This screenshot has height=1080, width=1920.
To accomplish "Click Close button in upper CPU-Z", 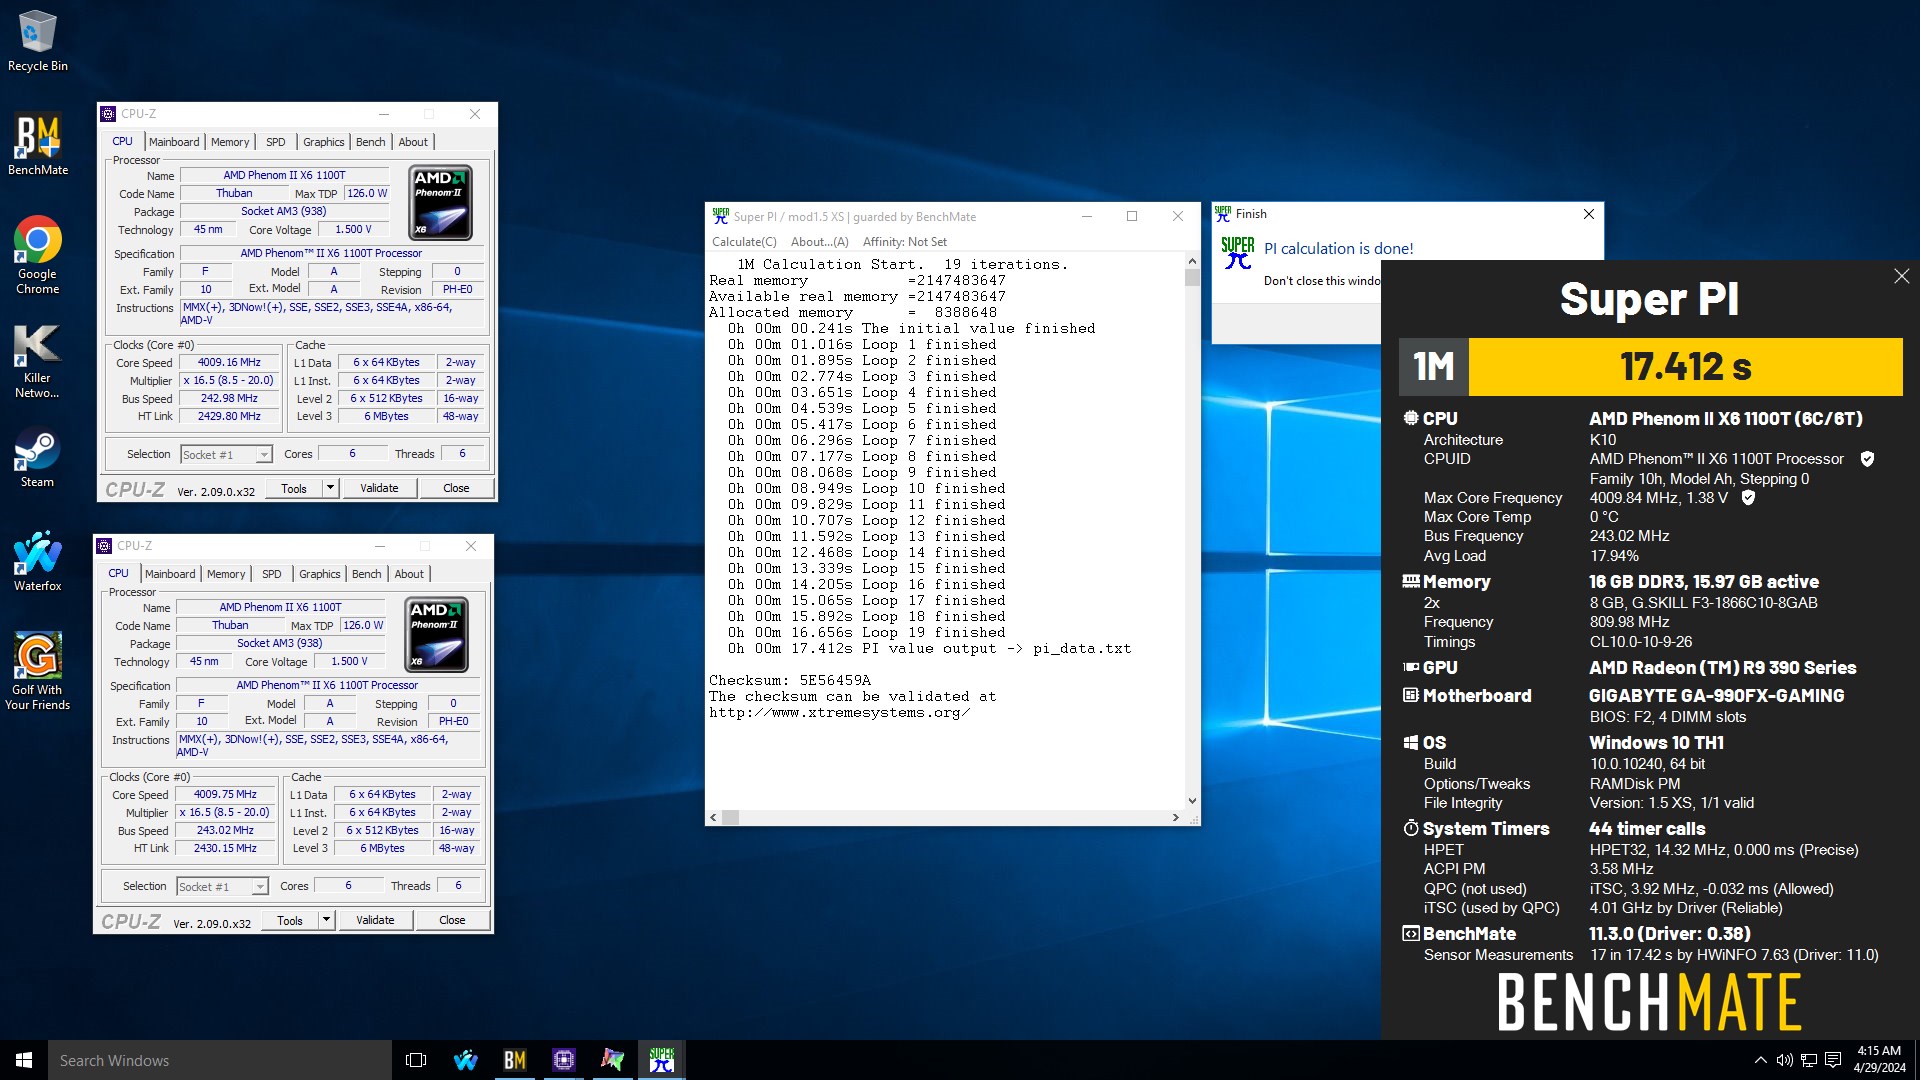I will pyautogui.click(x=456, y=488).
